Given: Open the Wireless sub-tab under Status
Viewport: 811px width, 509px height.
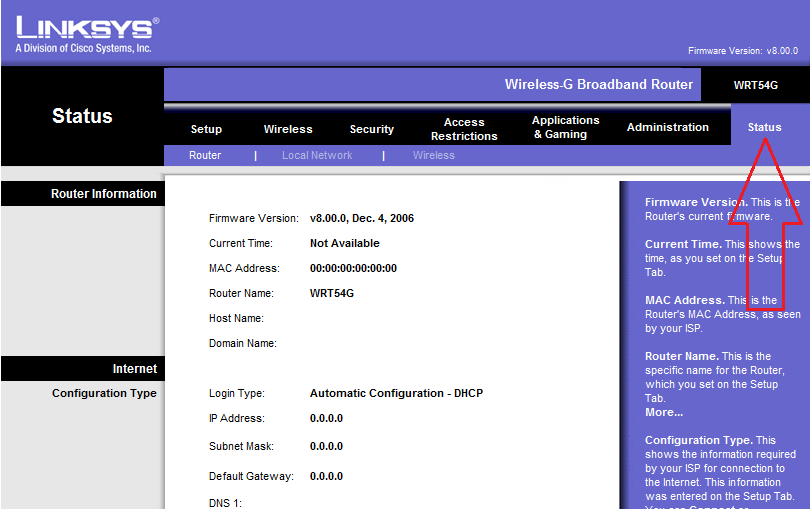Looking at the screenshot, I should (x=433, y=155).
